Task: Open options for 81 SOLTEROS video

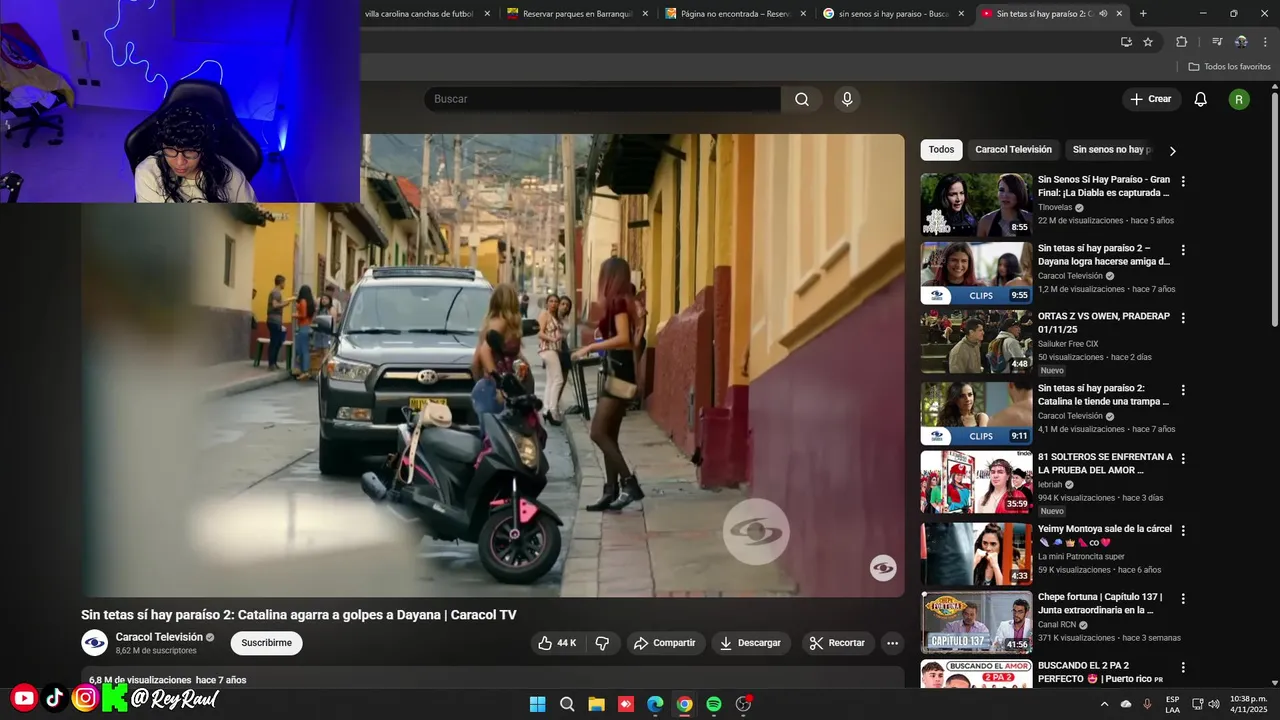Action: click(x=1183, y=459)
